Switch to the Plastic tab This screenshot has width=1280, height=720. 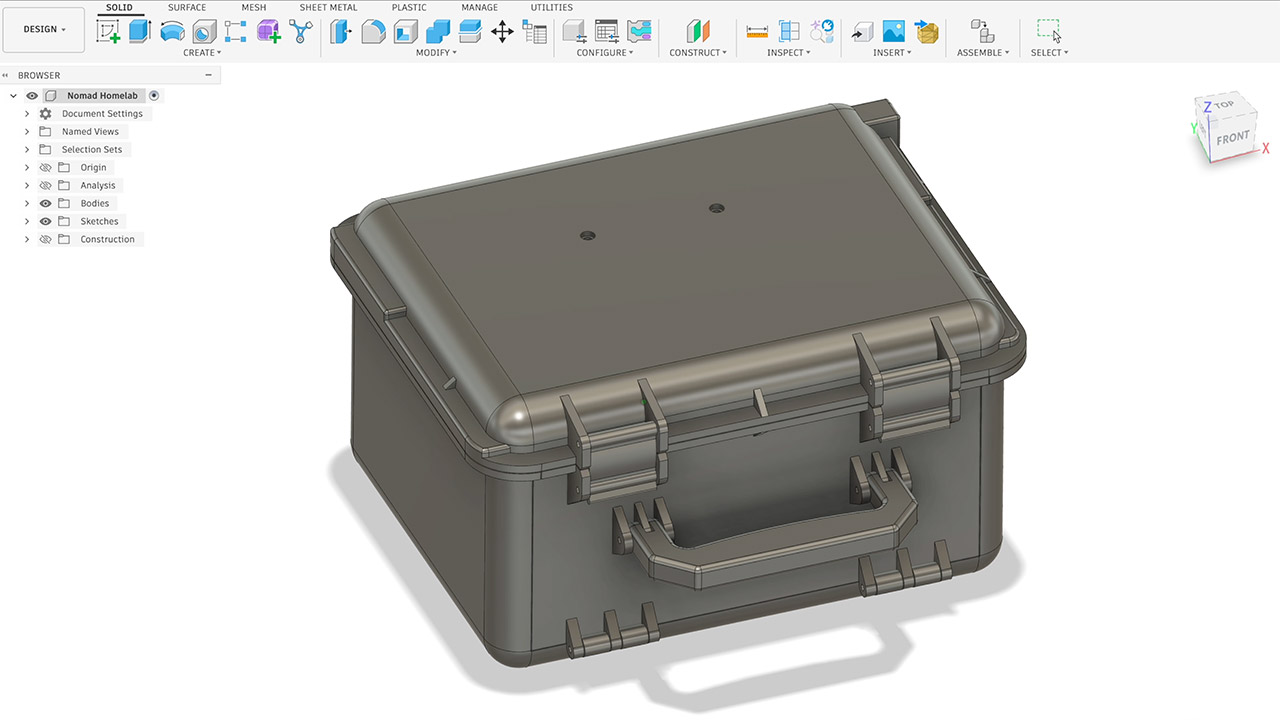409,8
